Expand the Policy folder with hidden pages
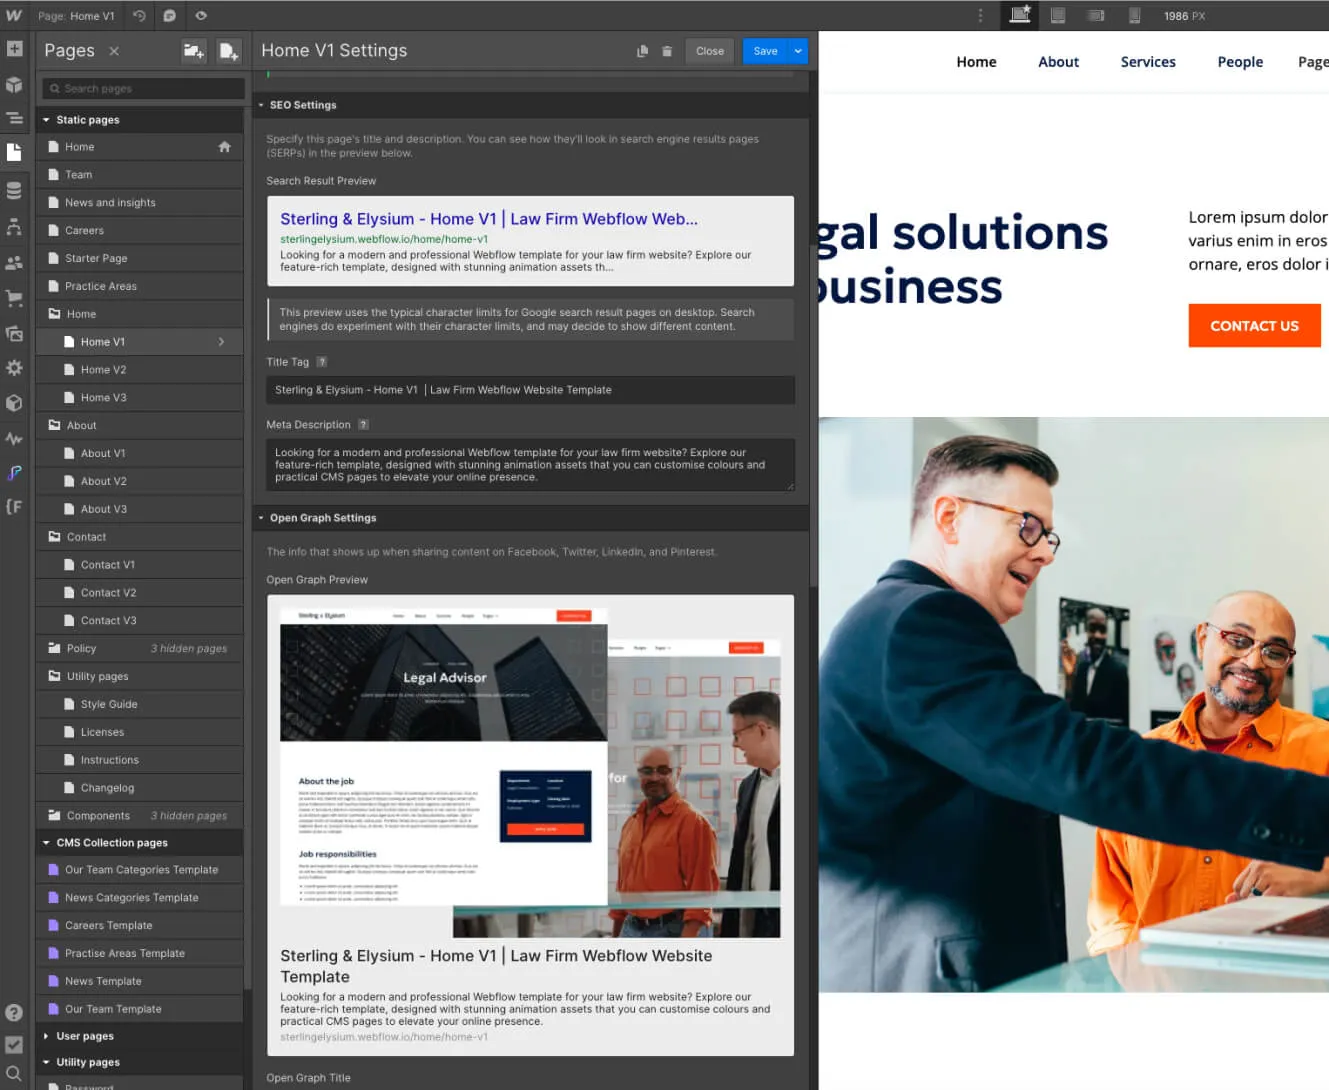This screenshot has width=1329, height=1090. pyautogui.click(x=139, y=648)
